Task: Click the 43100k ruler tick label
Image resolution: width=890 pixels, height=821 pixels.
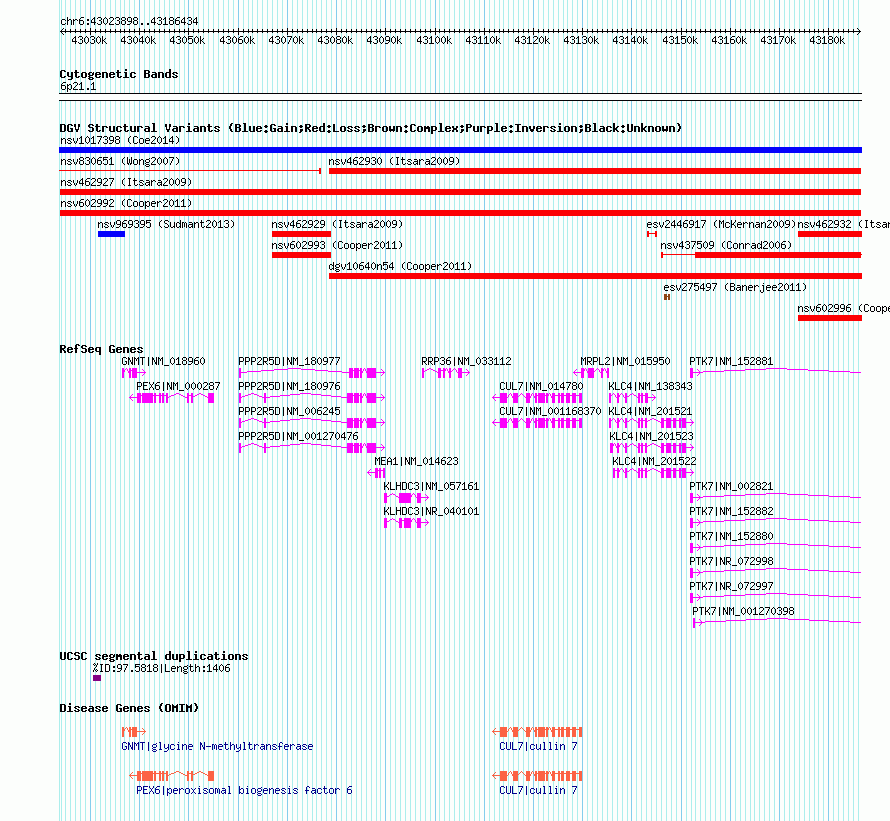Action: click(434, 40)
